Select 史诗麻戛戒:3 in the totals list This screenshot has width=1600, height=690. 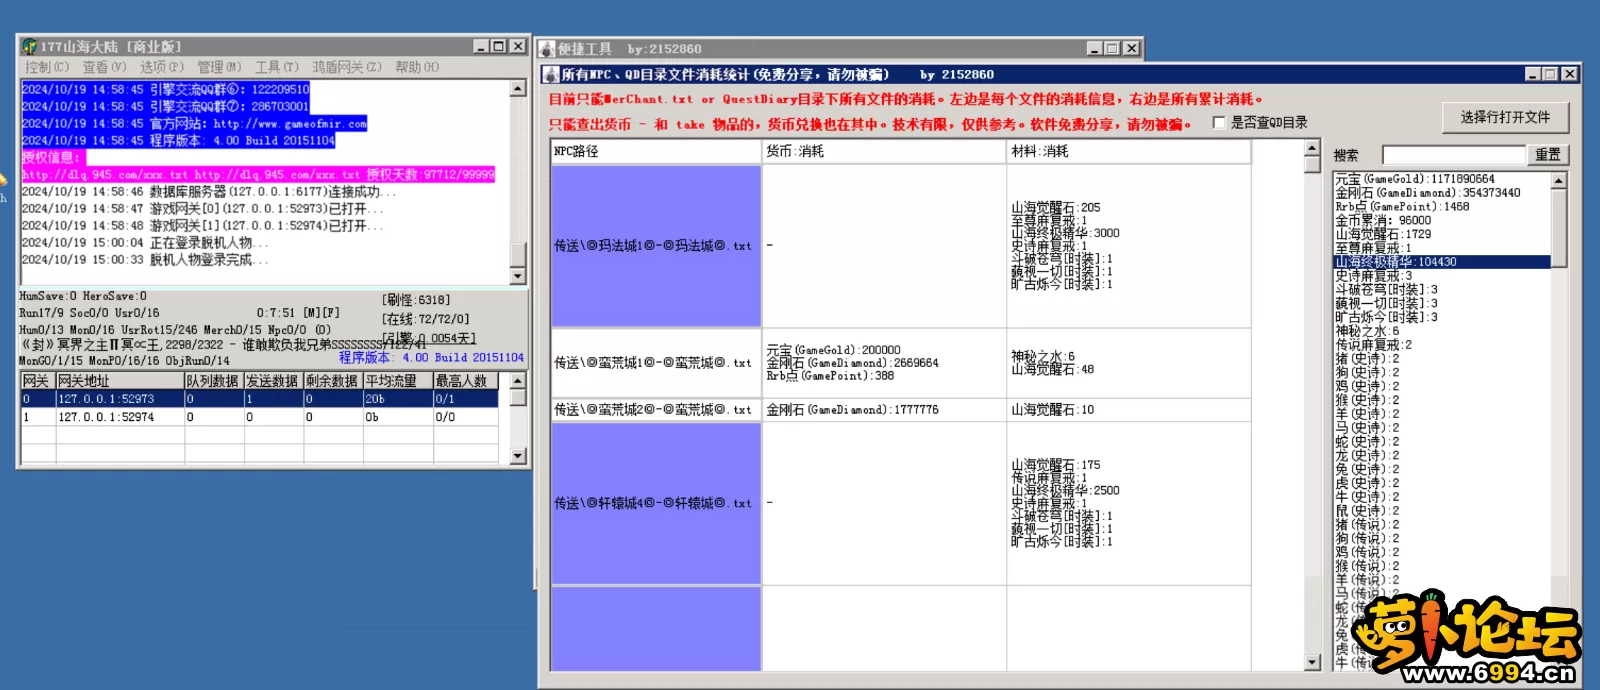coord(1442,276)
